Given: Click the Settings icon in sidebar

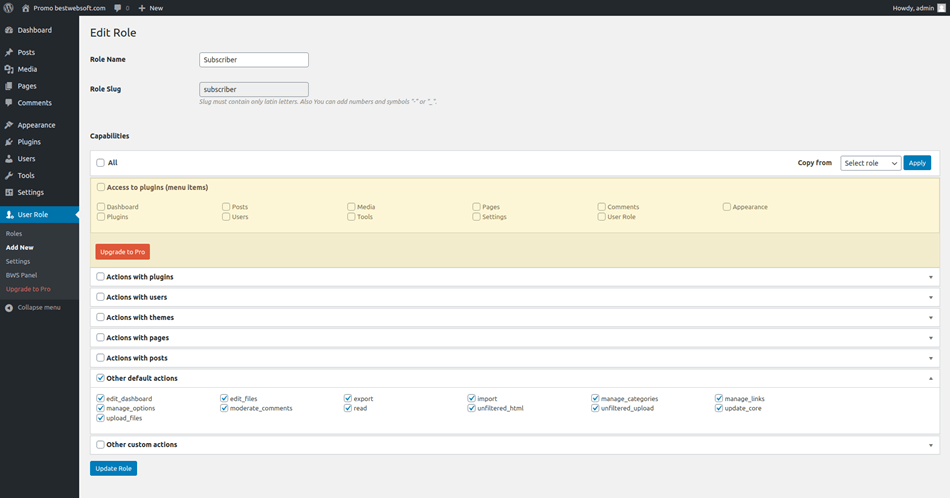Looking at the screenshot, I should [x=9, y=192].
